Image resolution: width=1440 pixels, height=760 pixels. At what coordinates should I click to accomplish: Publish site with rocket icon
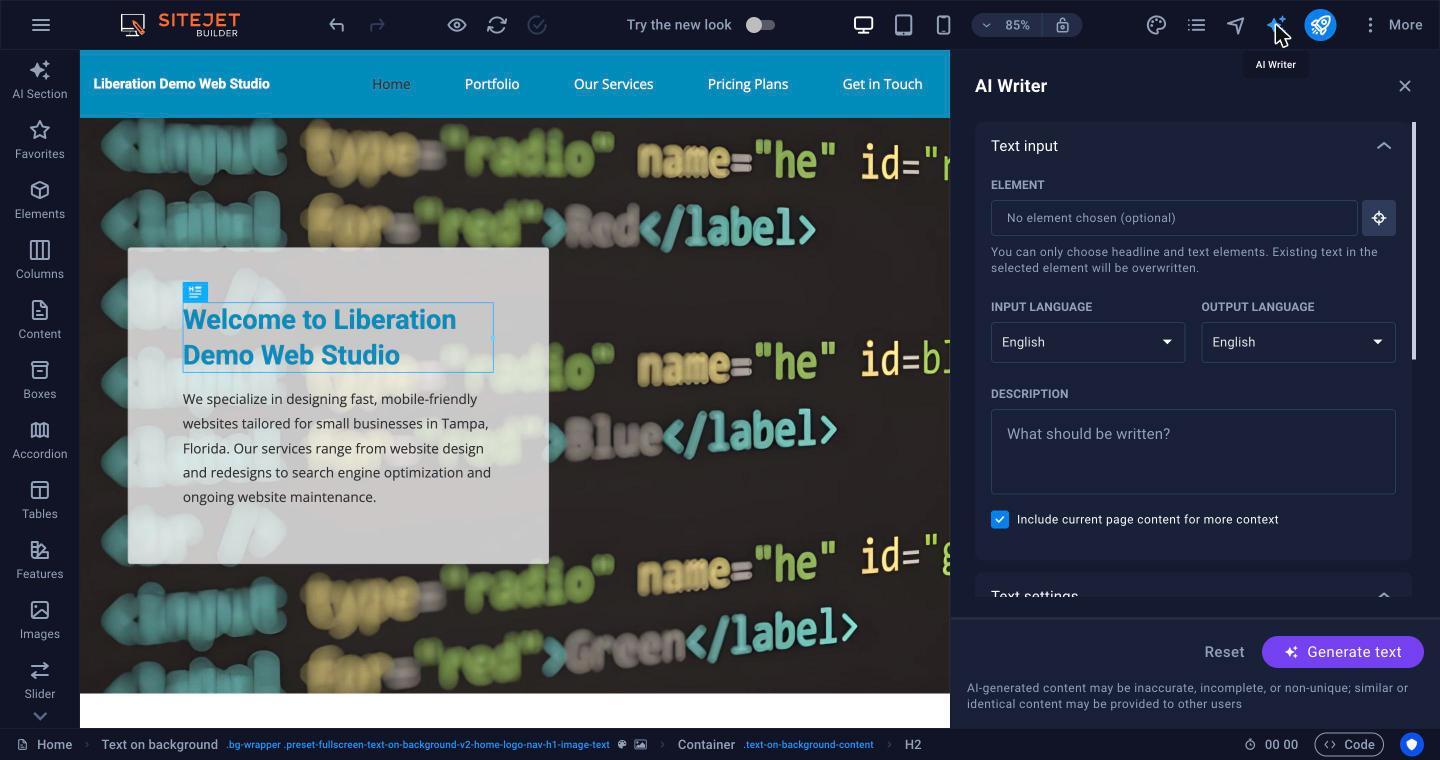[1320, 25]
